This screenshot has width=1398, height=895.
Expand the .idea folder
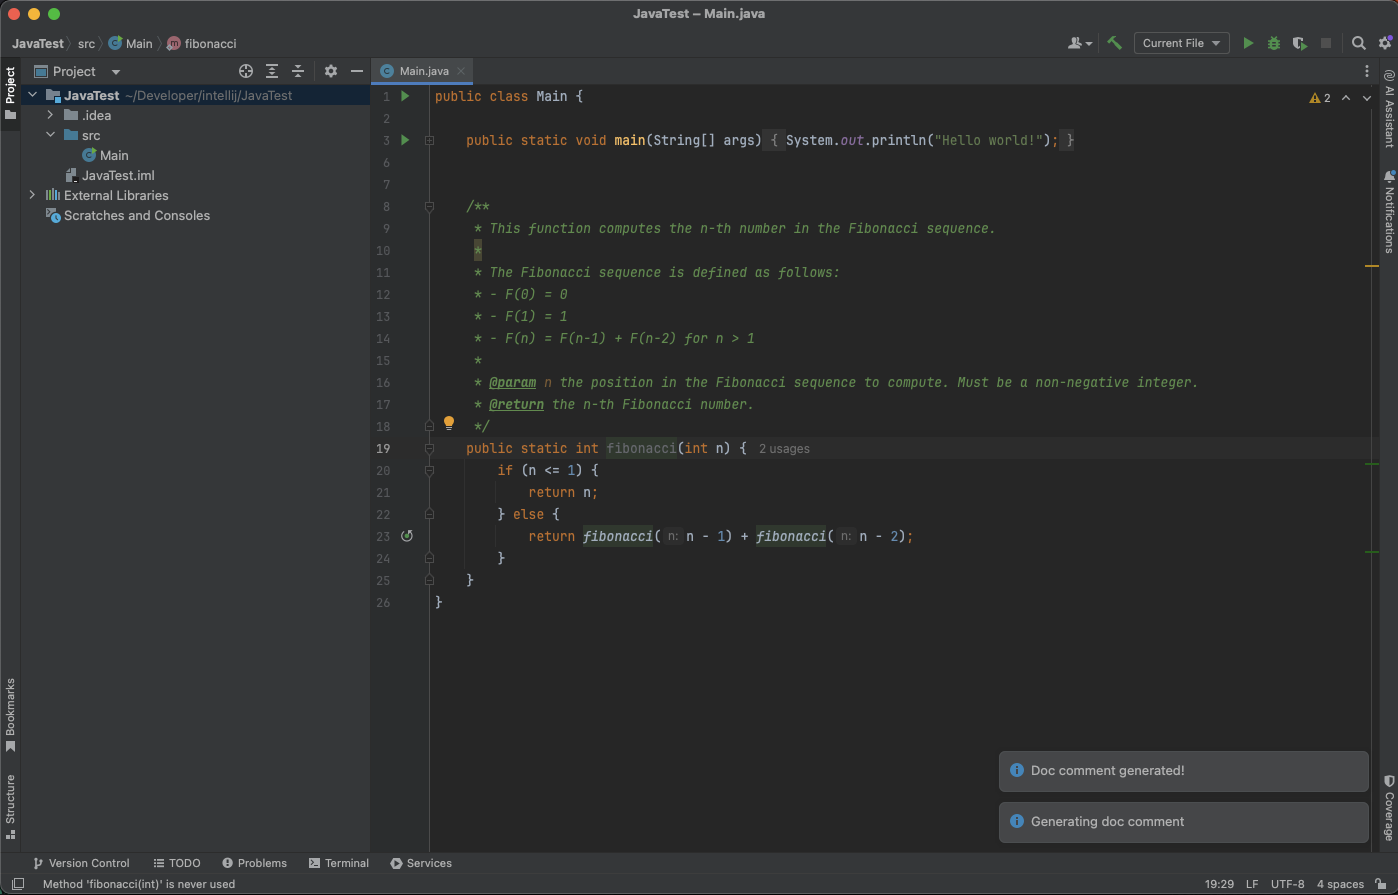50,115
